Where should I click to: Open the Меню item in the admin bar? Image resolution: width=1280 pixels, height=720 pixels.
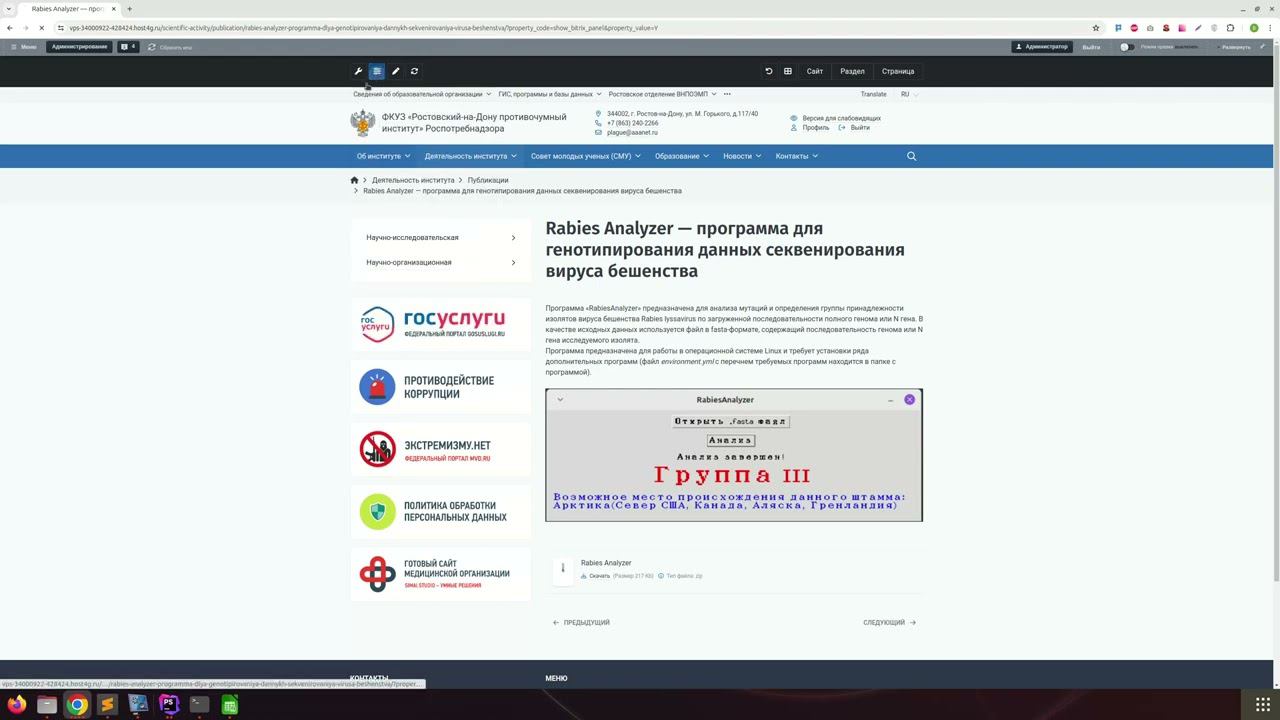[23, 47]
